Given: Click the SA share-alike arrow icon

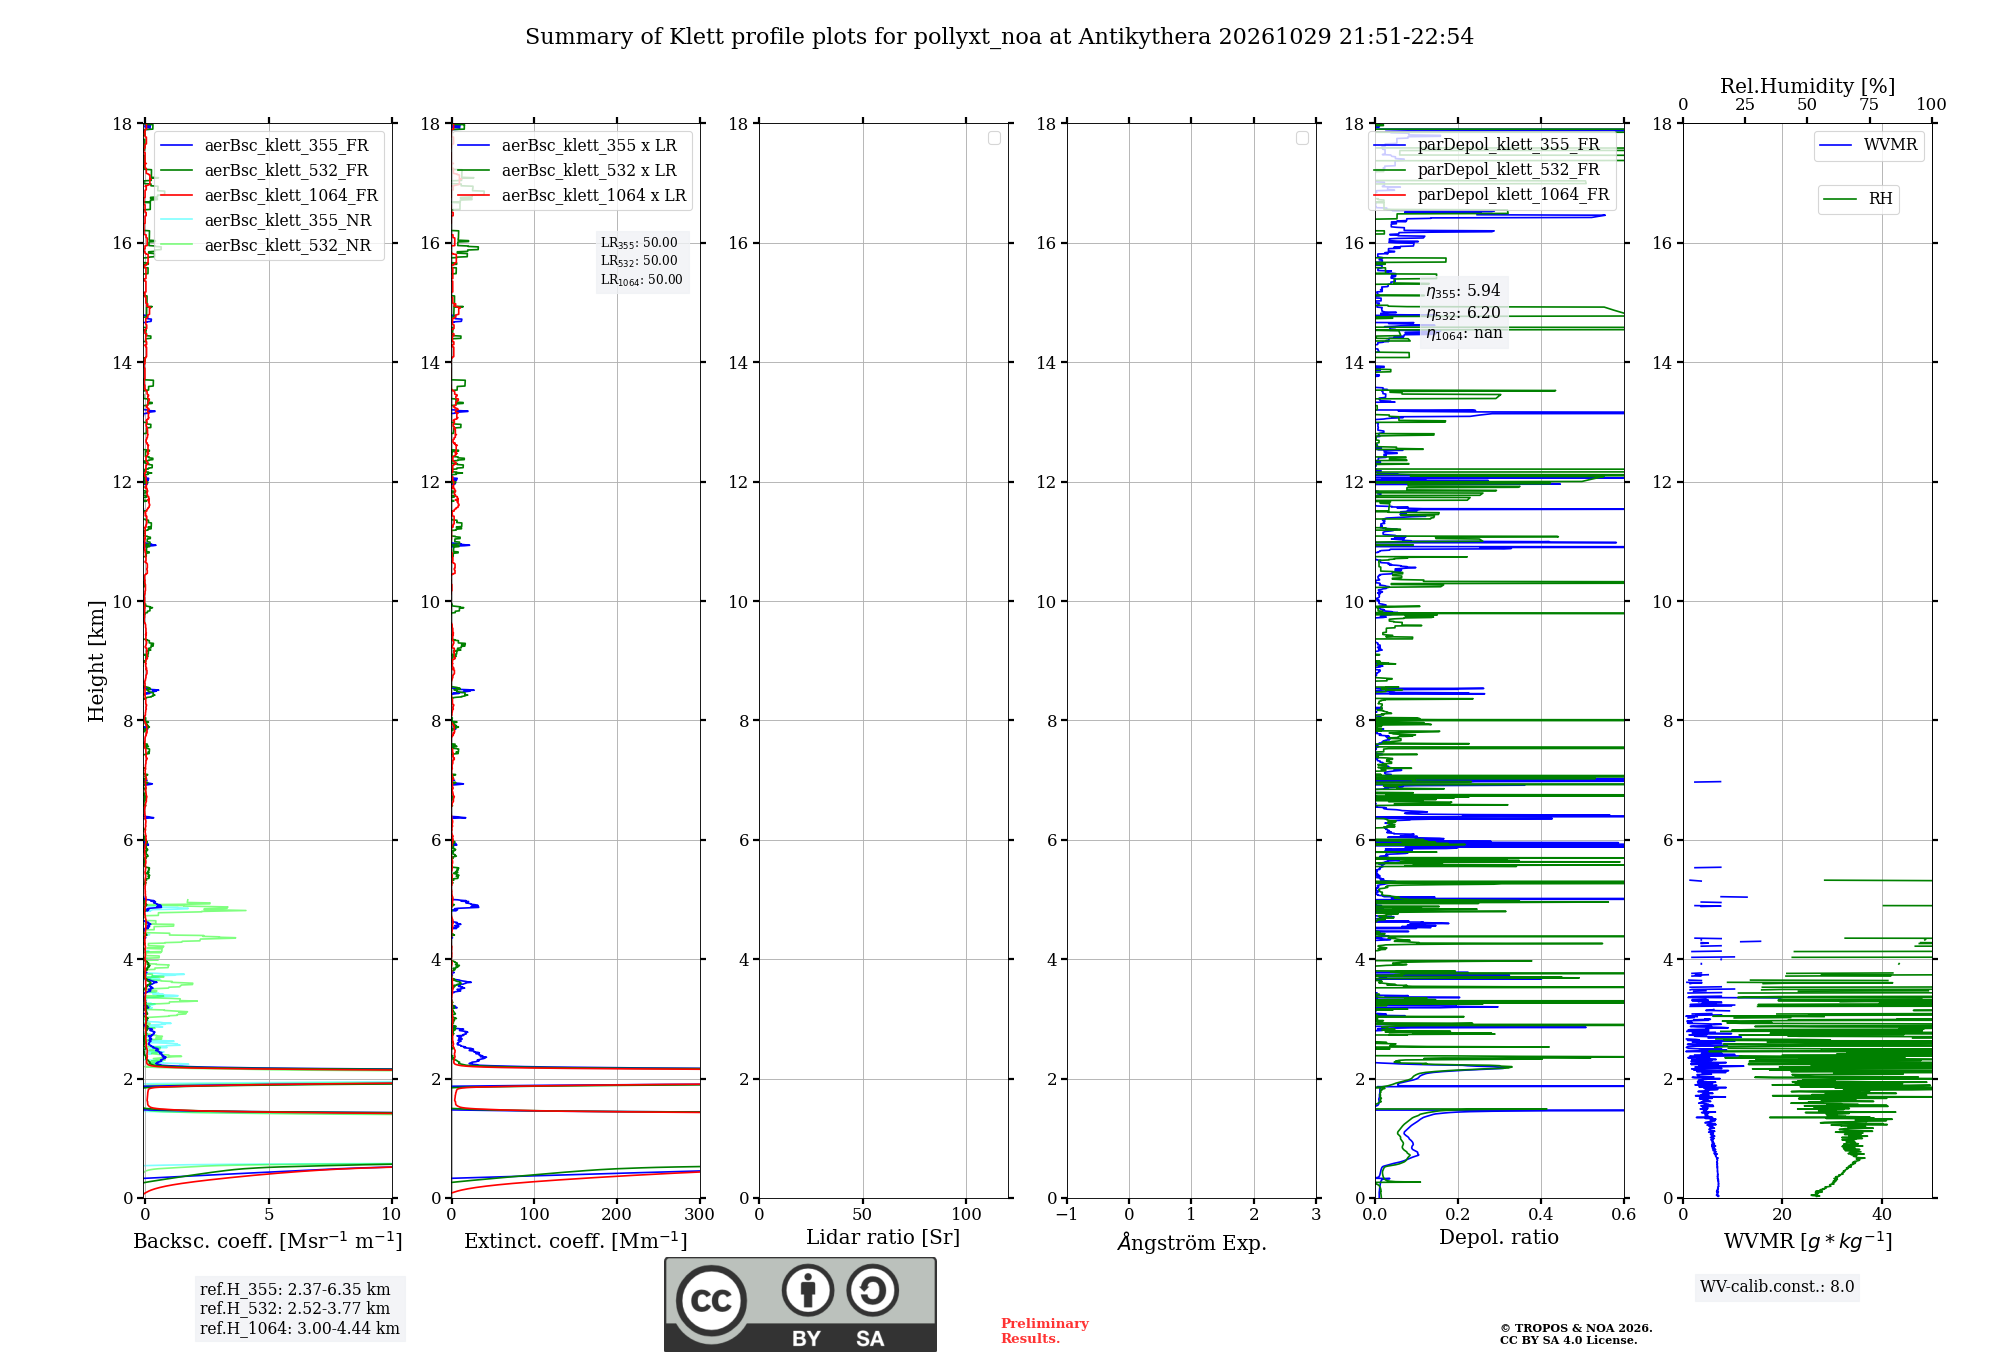Looking at the screenshot, I should pyautogui.click(x=872, y=1290).
